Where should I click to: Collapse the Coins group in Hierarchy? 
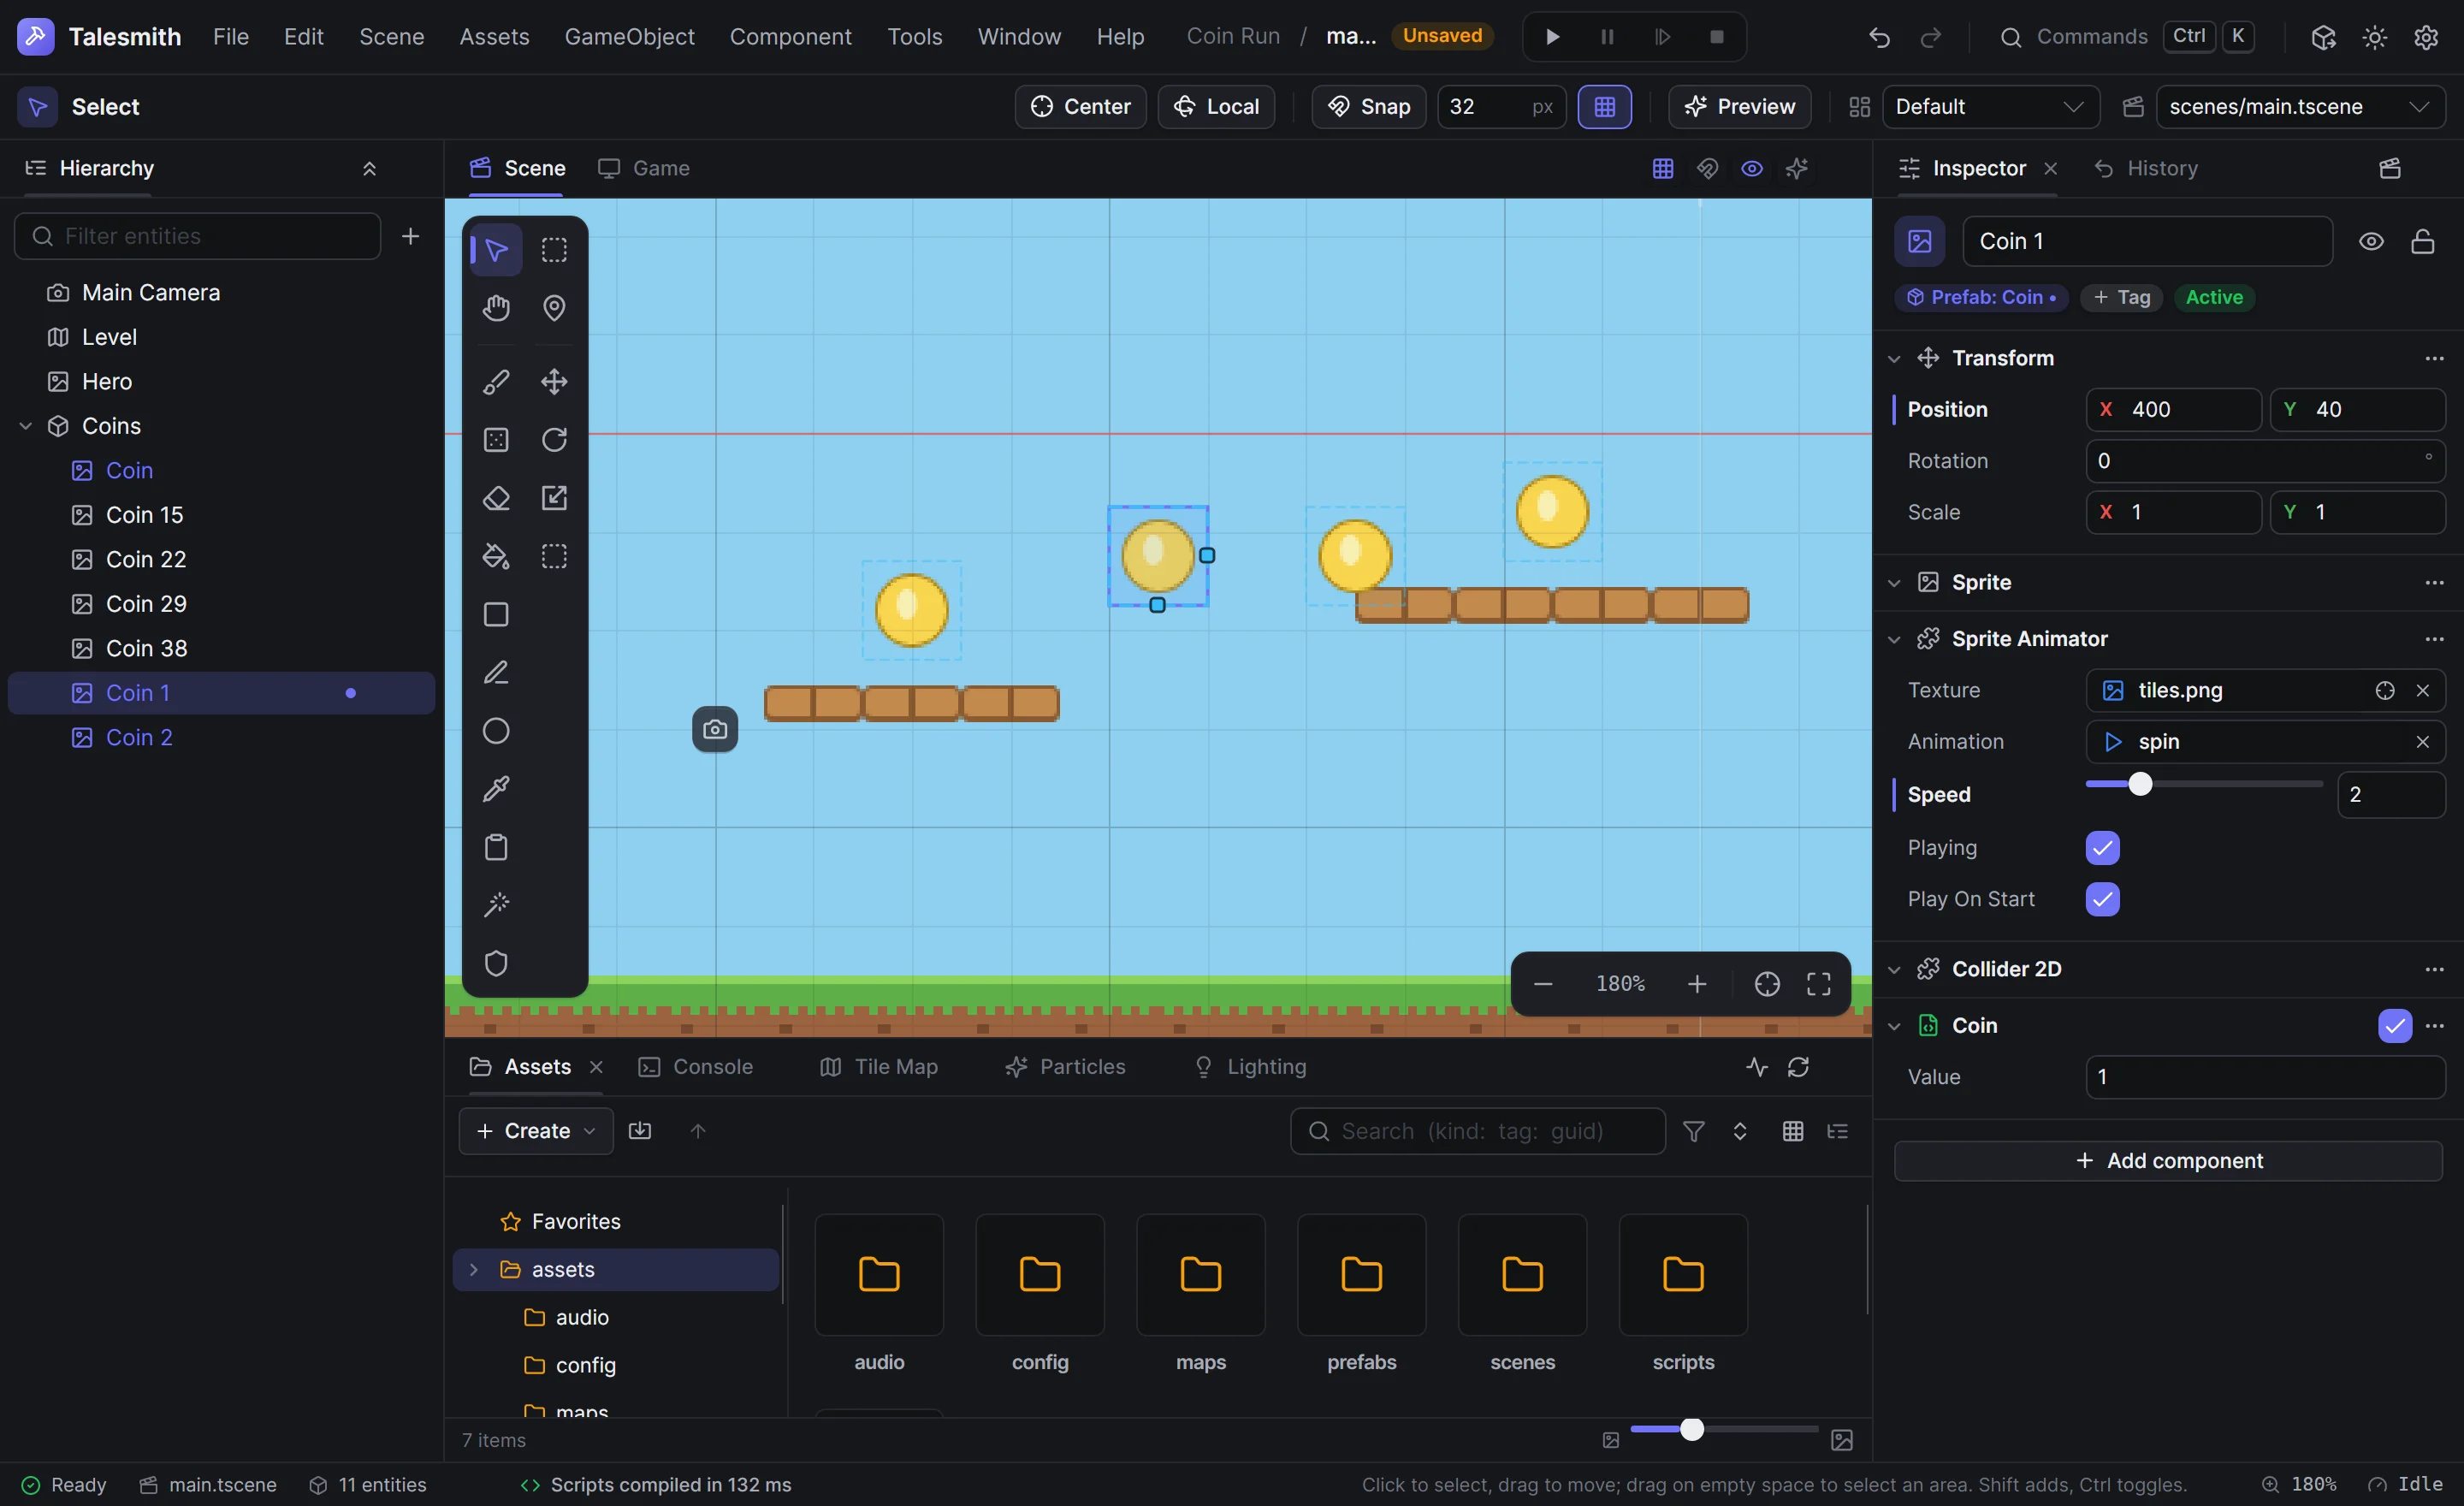[x=26, y=426]
